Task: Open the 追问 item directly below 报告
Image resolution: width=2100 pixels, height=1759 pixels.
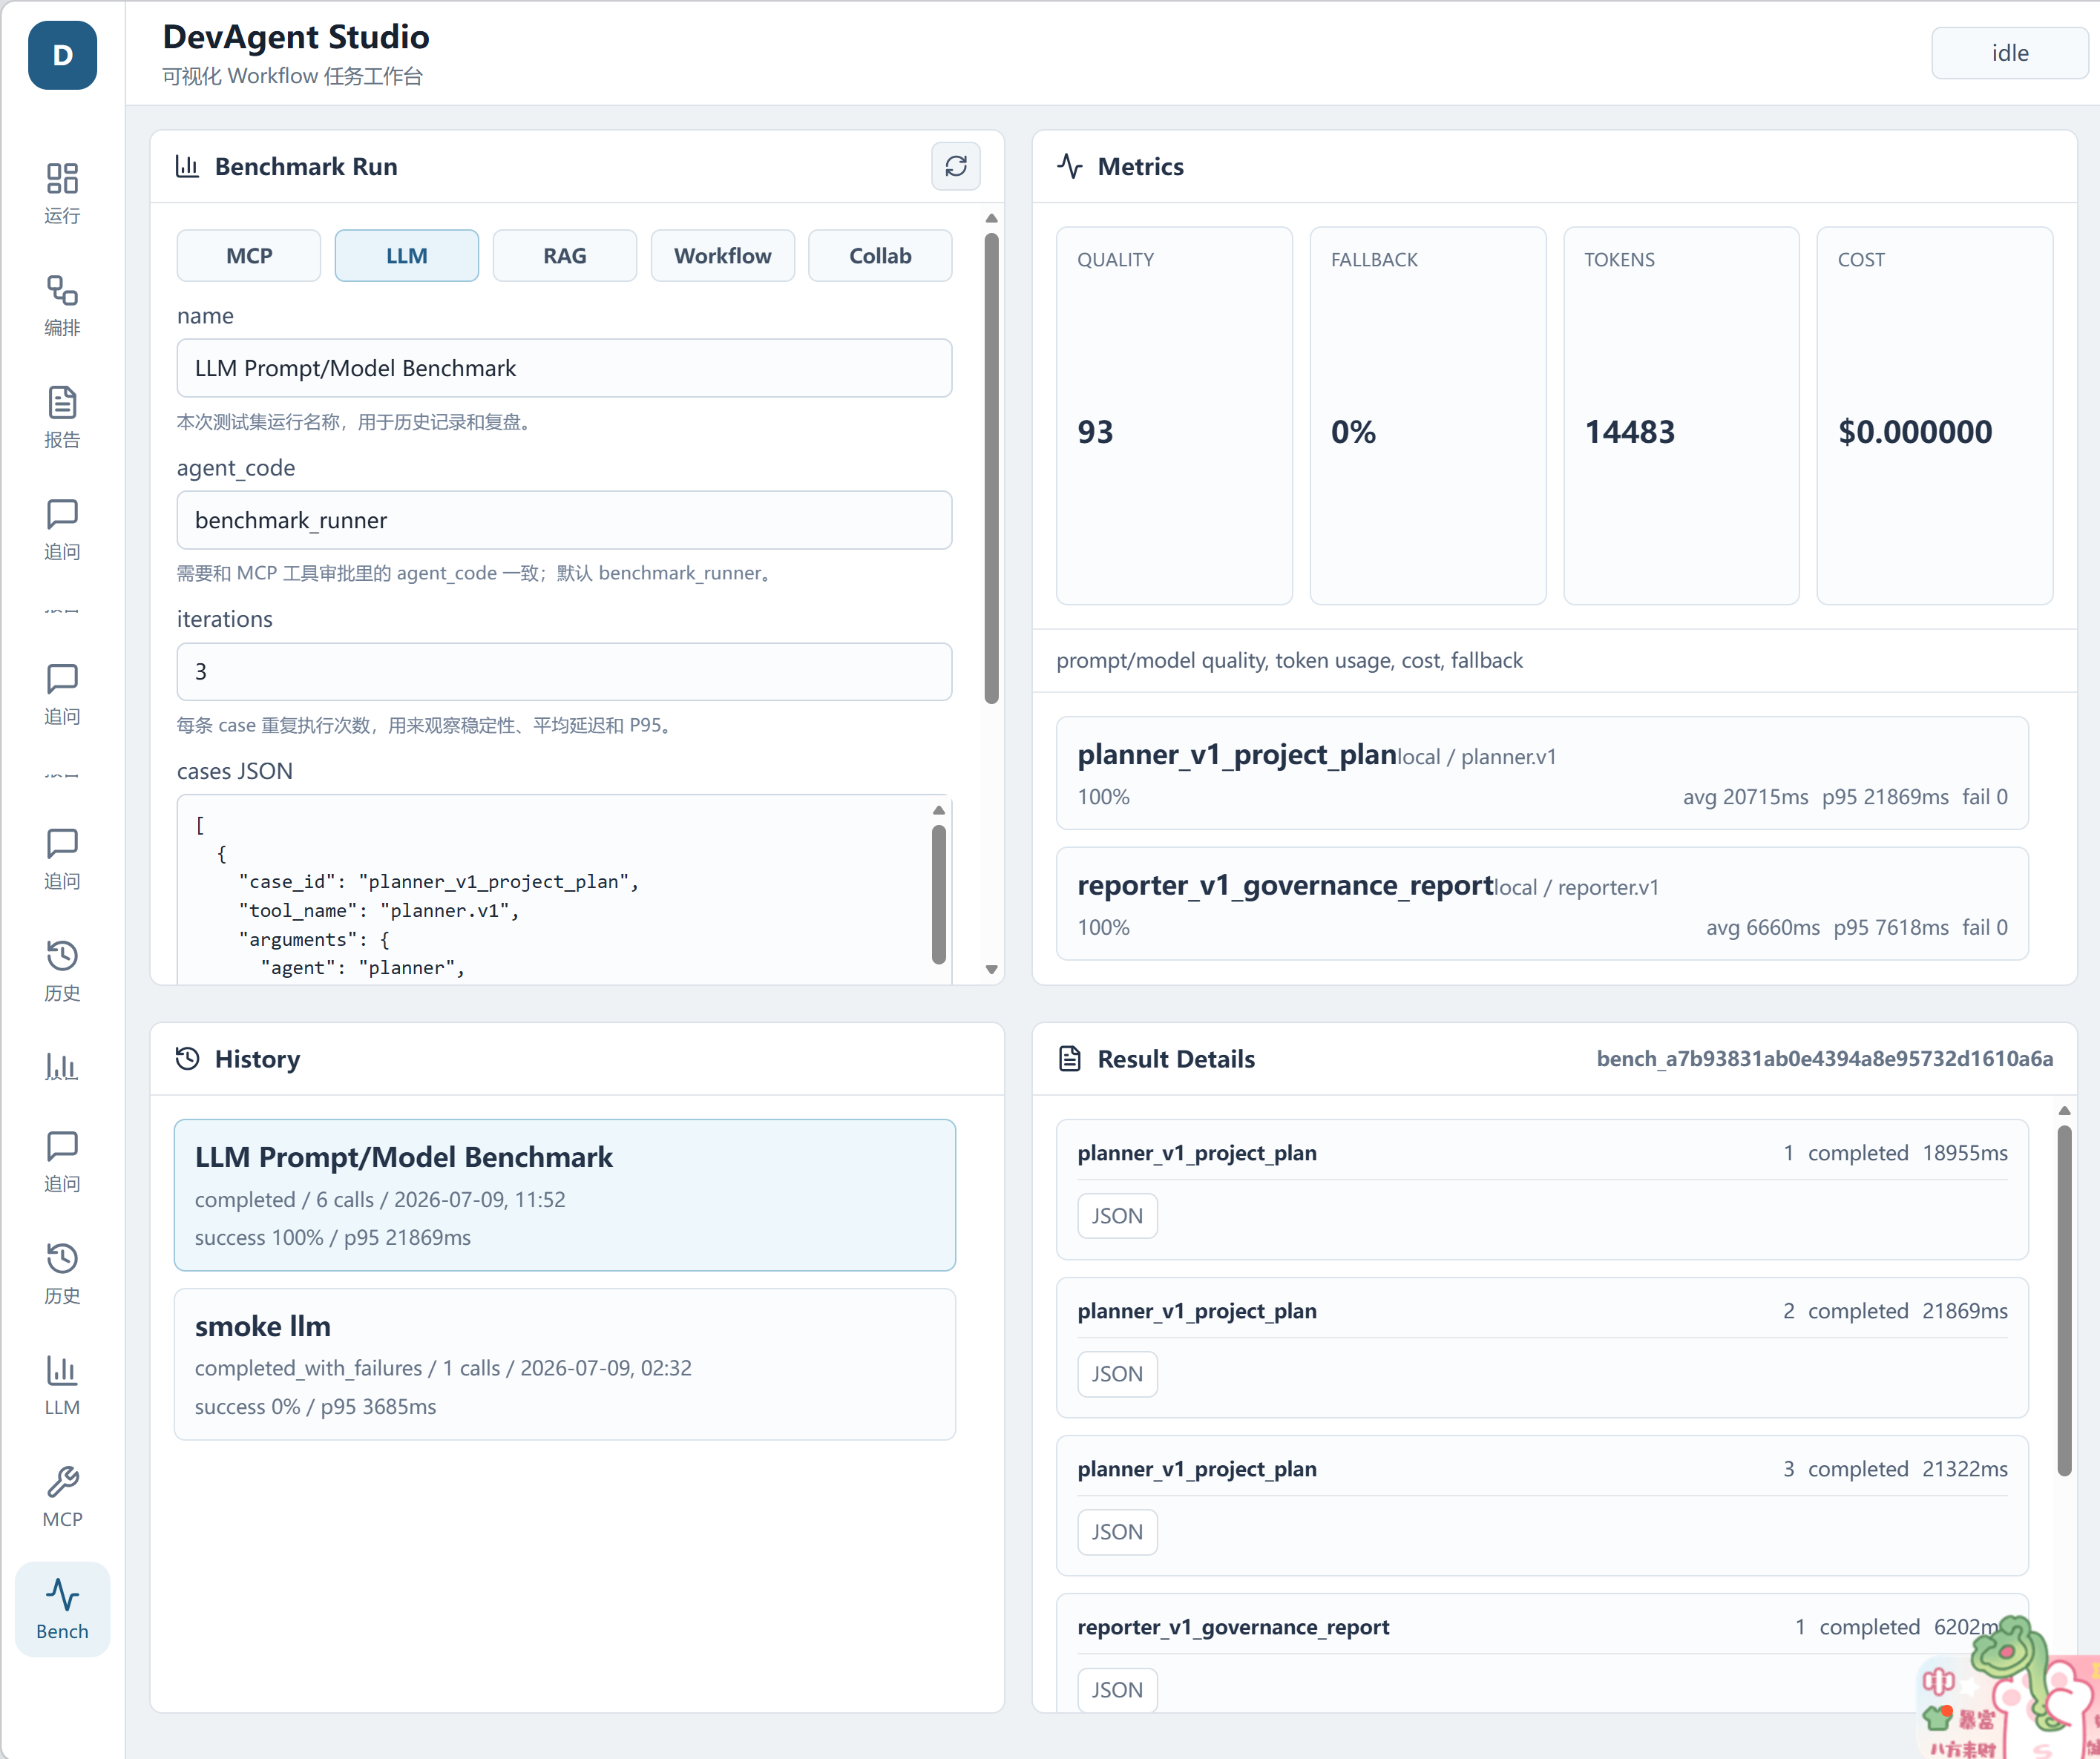Action: (62, 529)
